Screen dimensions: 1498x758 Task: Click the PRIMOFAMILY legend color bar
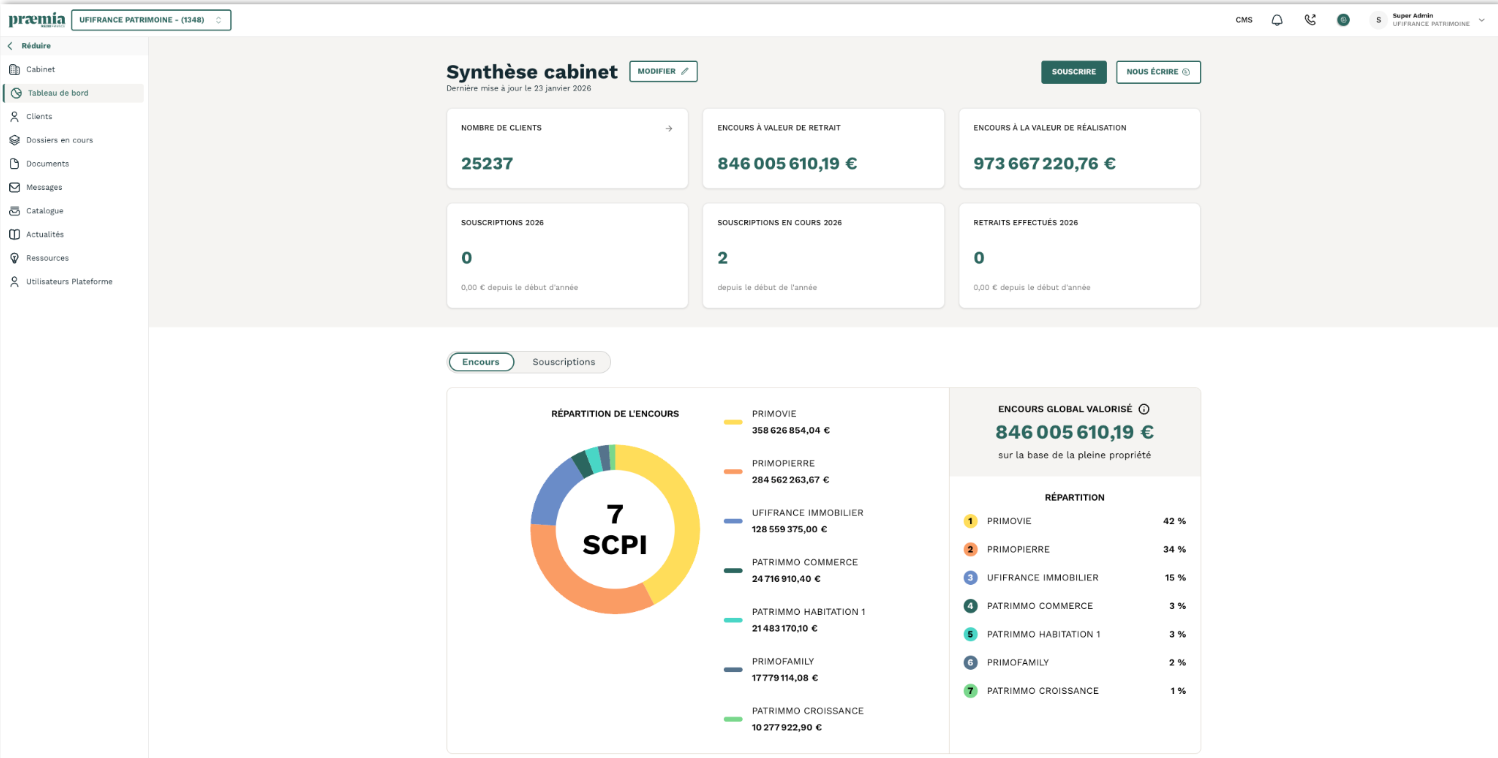click(x=733, y=670)
